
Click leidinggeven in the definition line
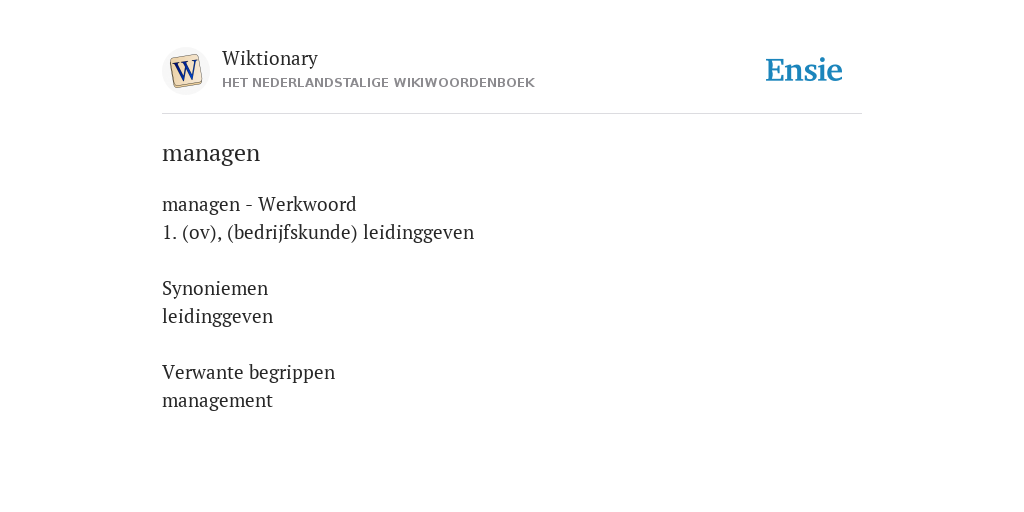[419, 232]
